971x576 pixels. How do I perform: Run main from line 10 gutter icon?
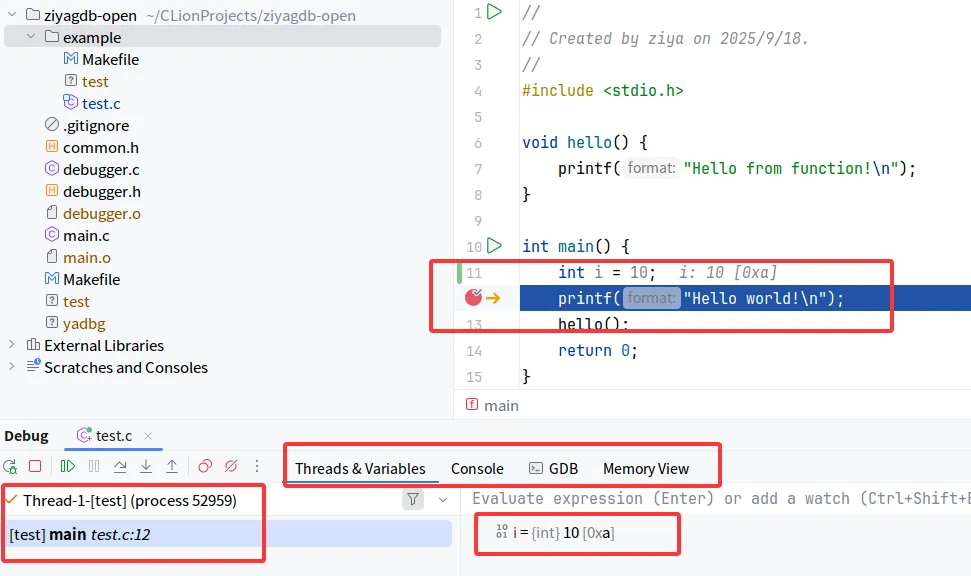(x=494, y=246)
